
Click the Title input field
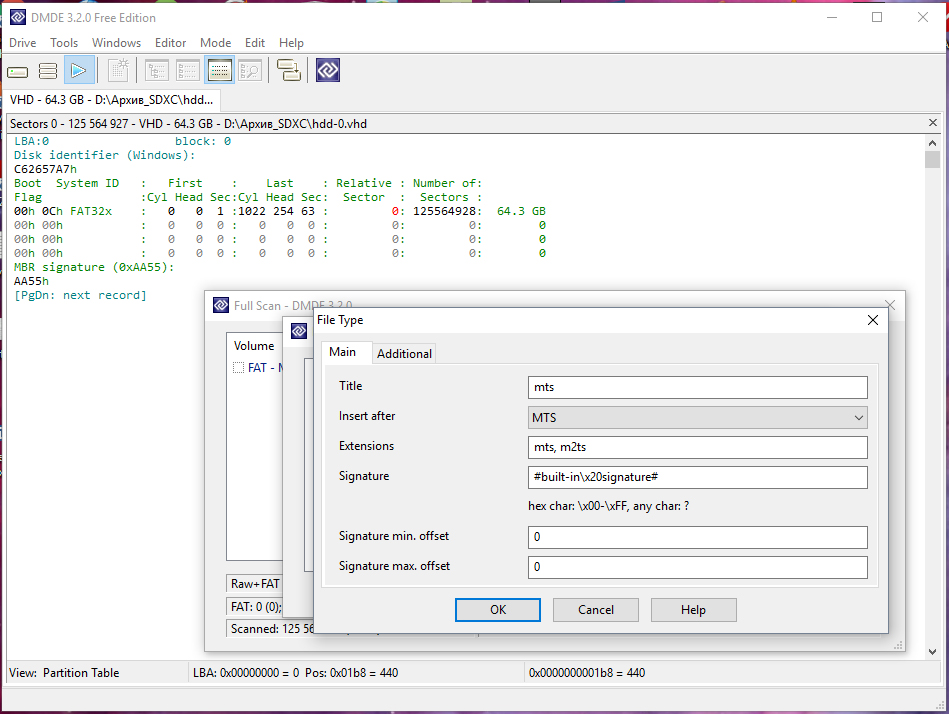(x=697, y=387)
